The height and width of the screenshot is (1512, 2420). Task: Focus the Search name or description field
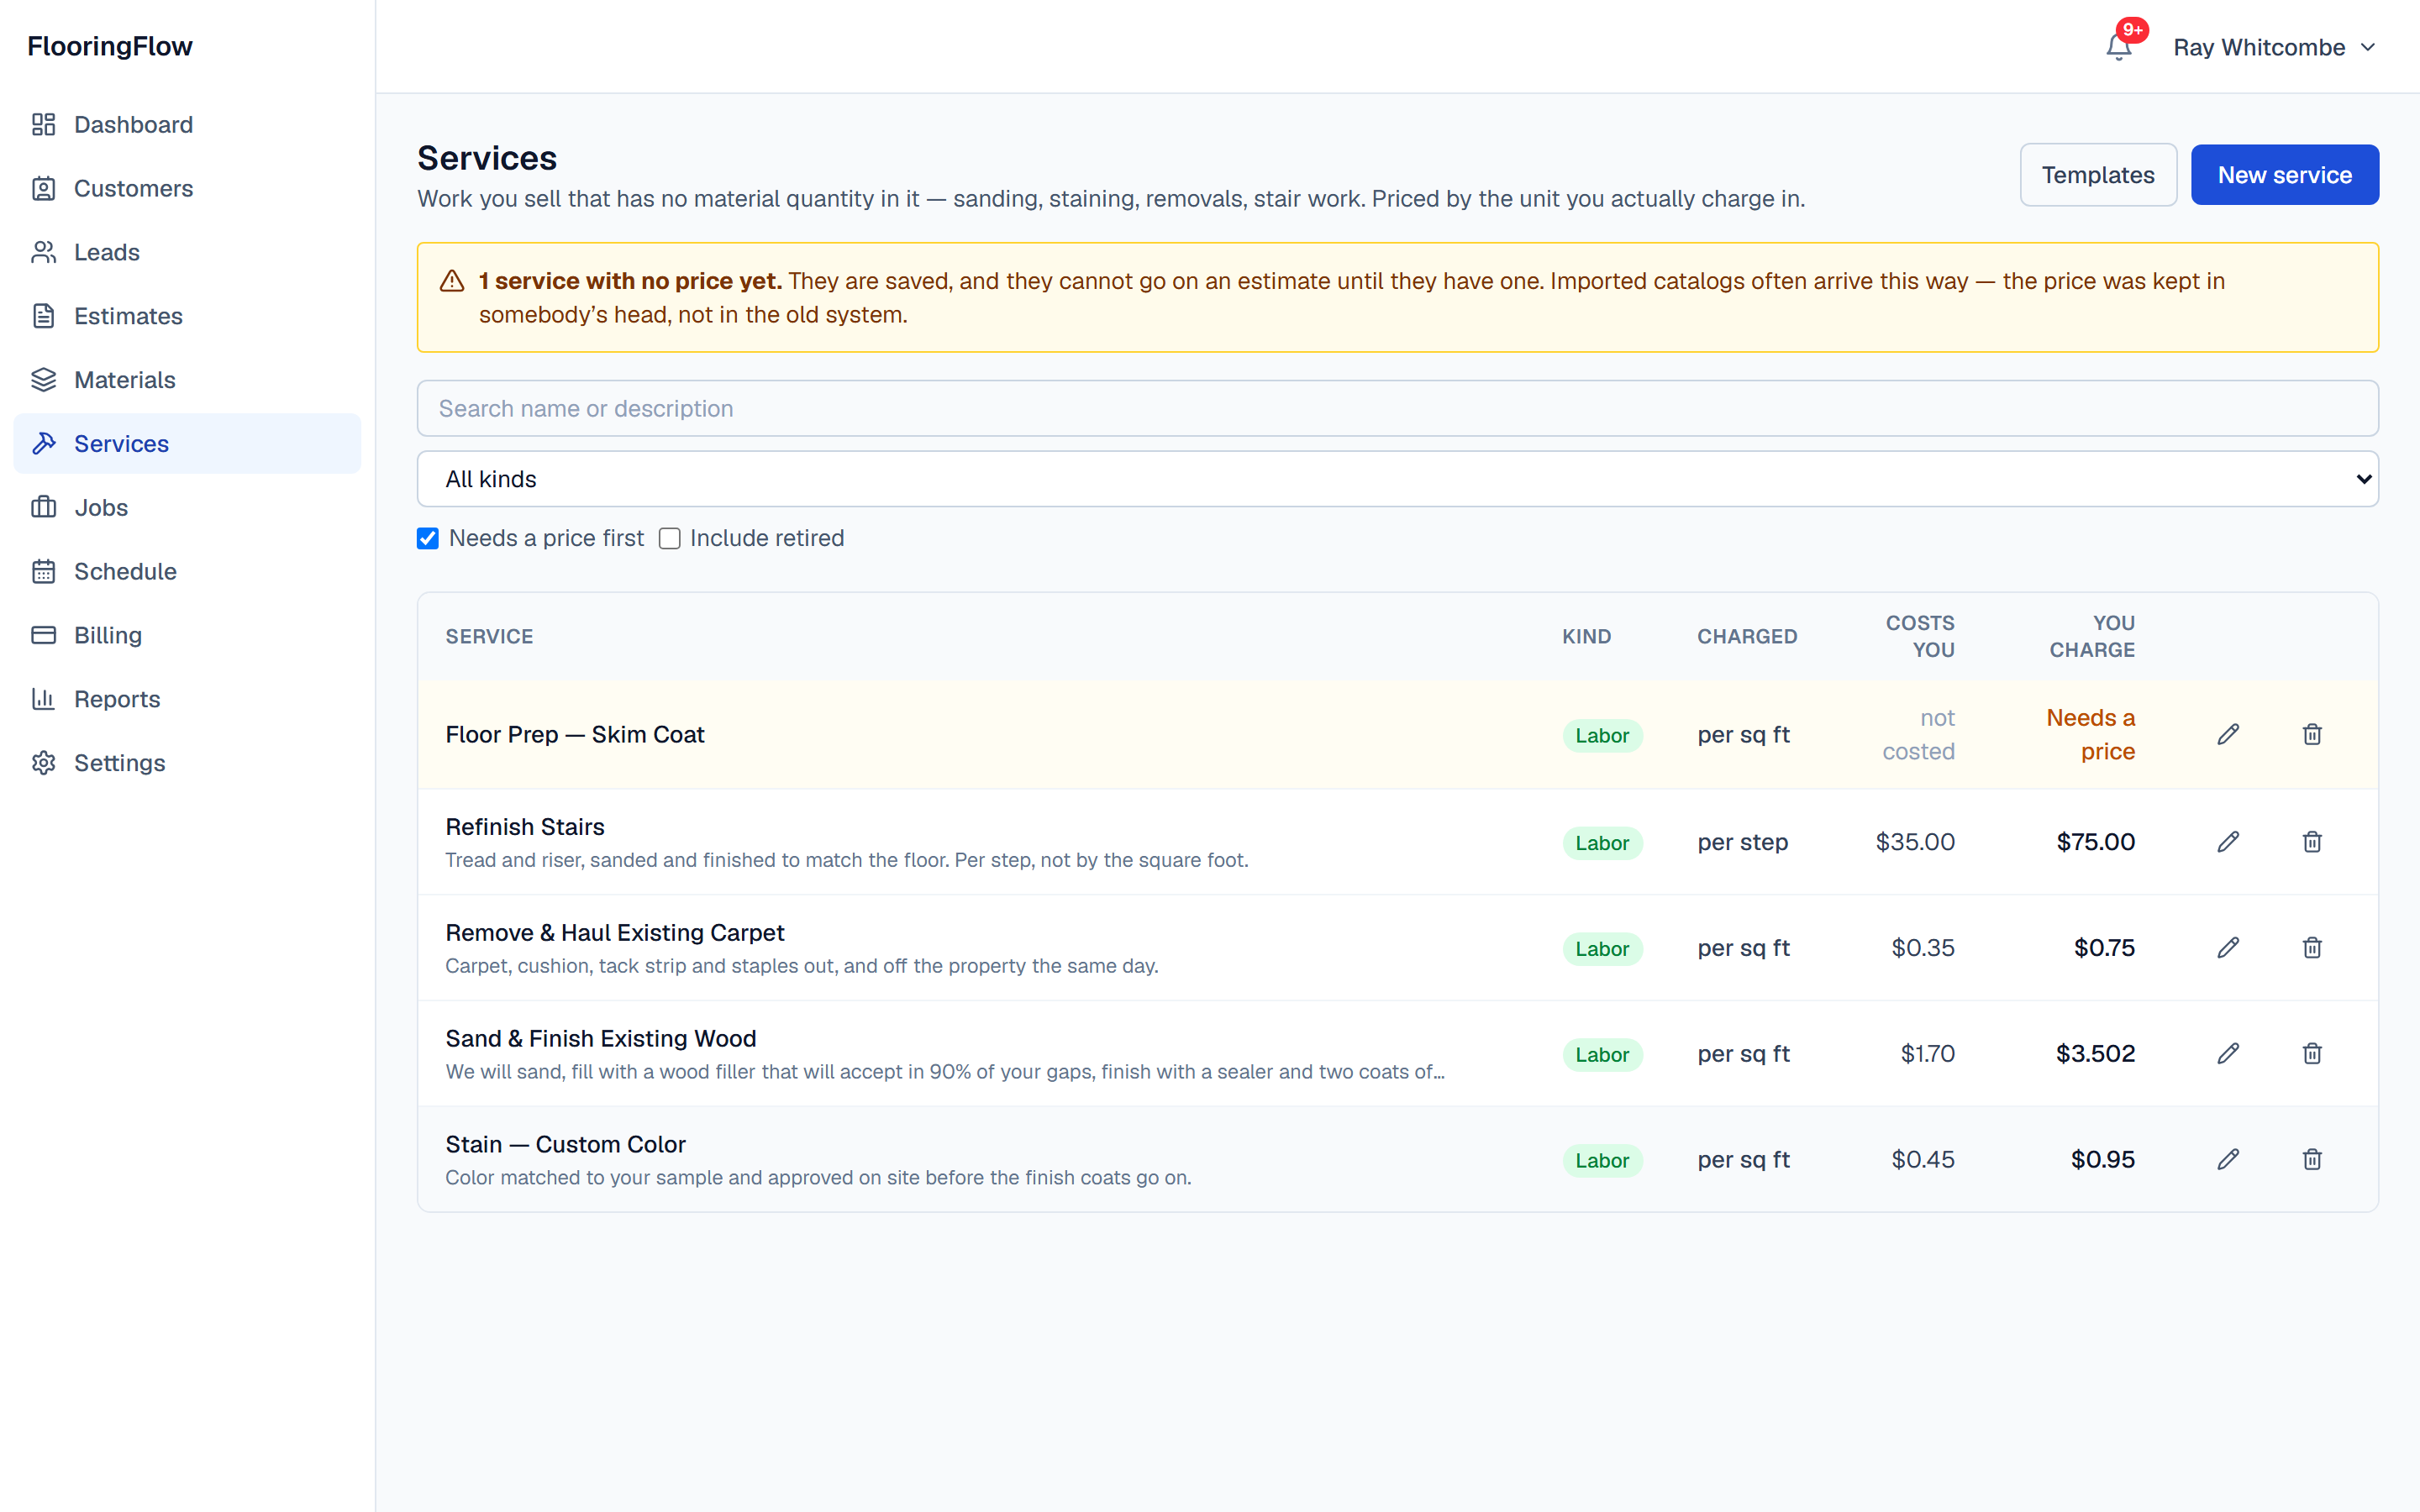pyautogui.click(x=1397, y=408)
